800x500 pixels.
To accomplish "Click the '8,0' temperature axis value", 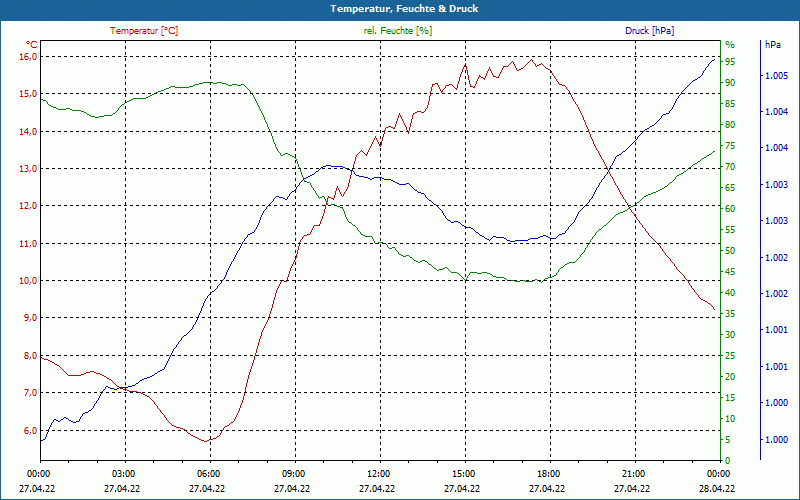I will coord(31,356).
